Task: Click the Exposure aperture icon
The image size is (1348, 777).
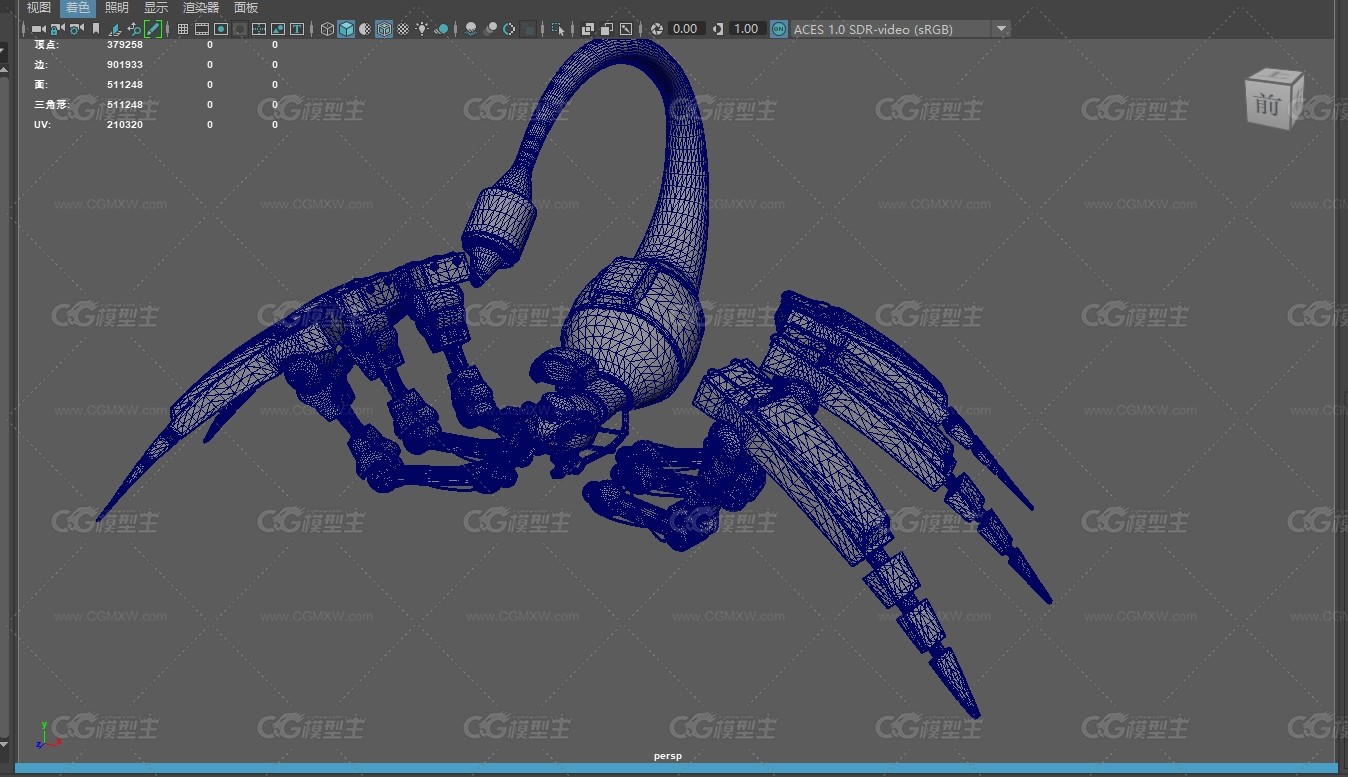Action: click(x=657, y=29)
